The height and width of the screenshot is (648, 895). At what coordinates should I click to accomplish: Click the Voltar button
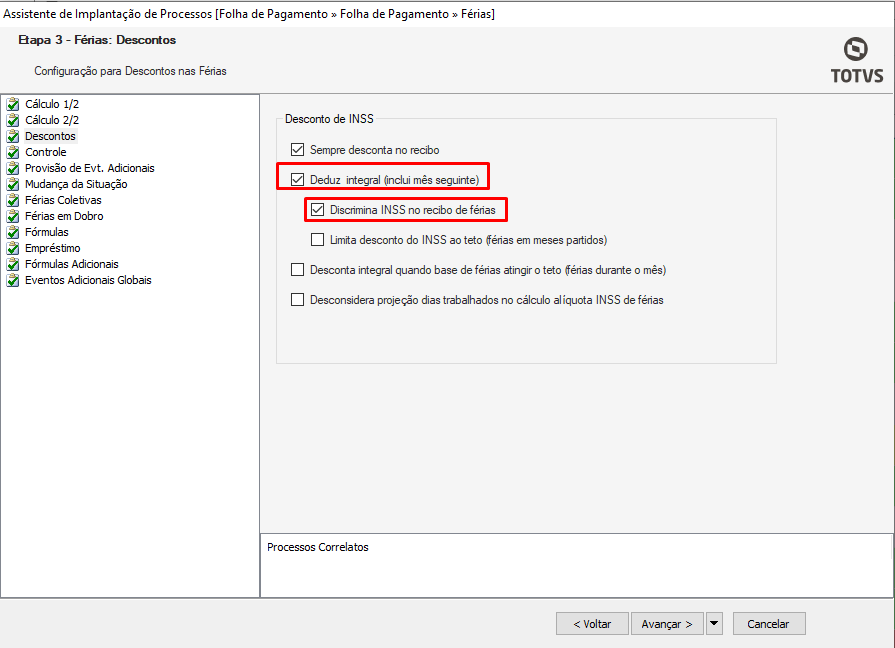pos(592,624)
